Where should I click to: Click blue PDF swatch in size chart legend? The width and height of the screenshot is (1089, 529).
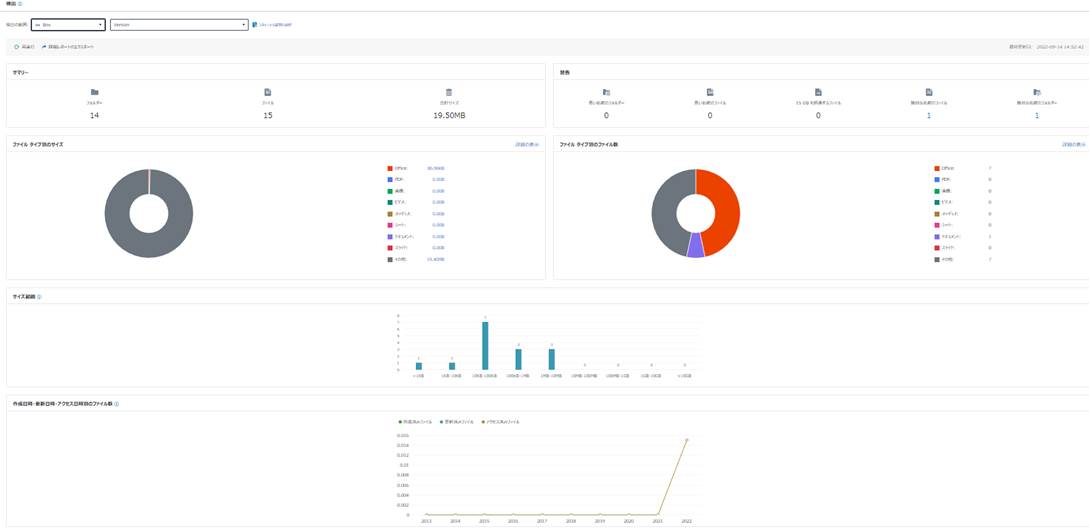click(x=390, y=179)
